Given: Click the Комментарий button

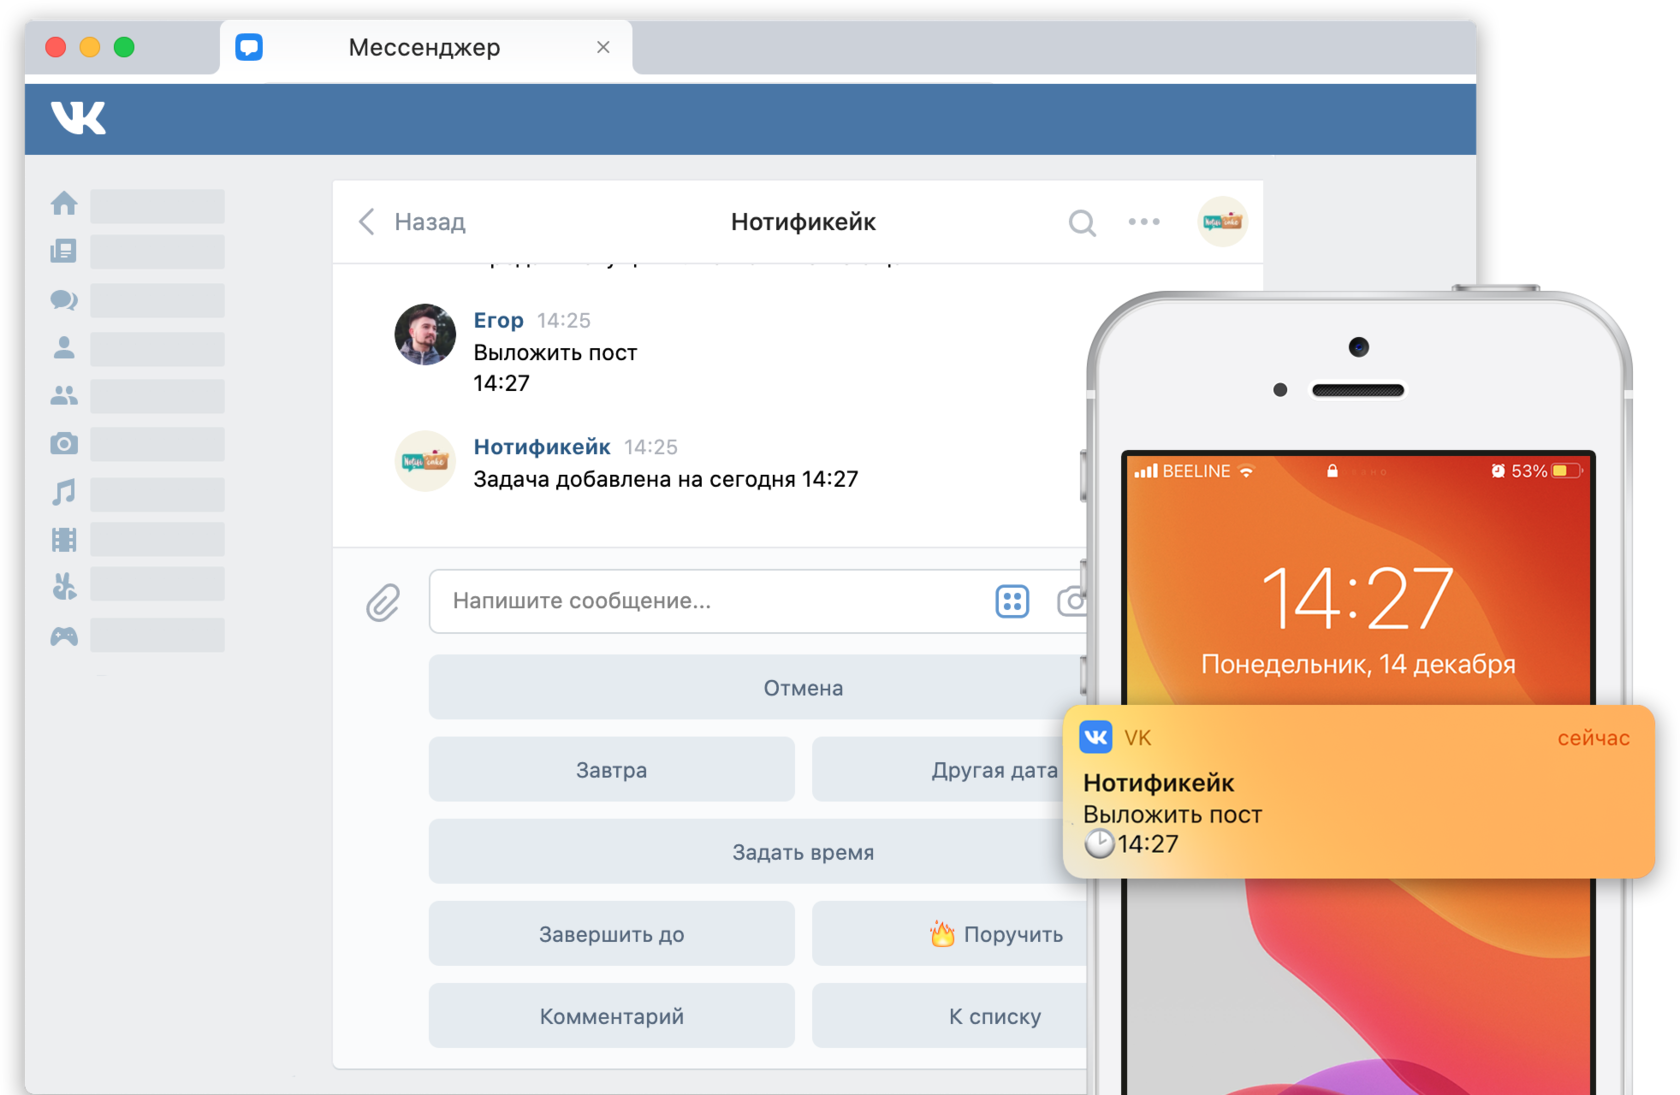Looking at the screenshot, I should click(x=612, y=1016).
